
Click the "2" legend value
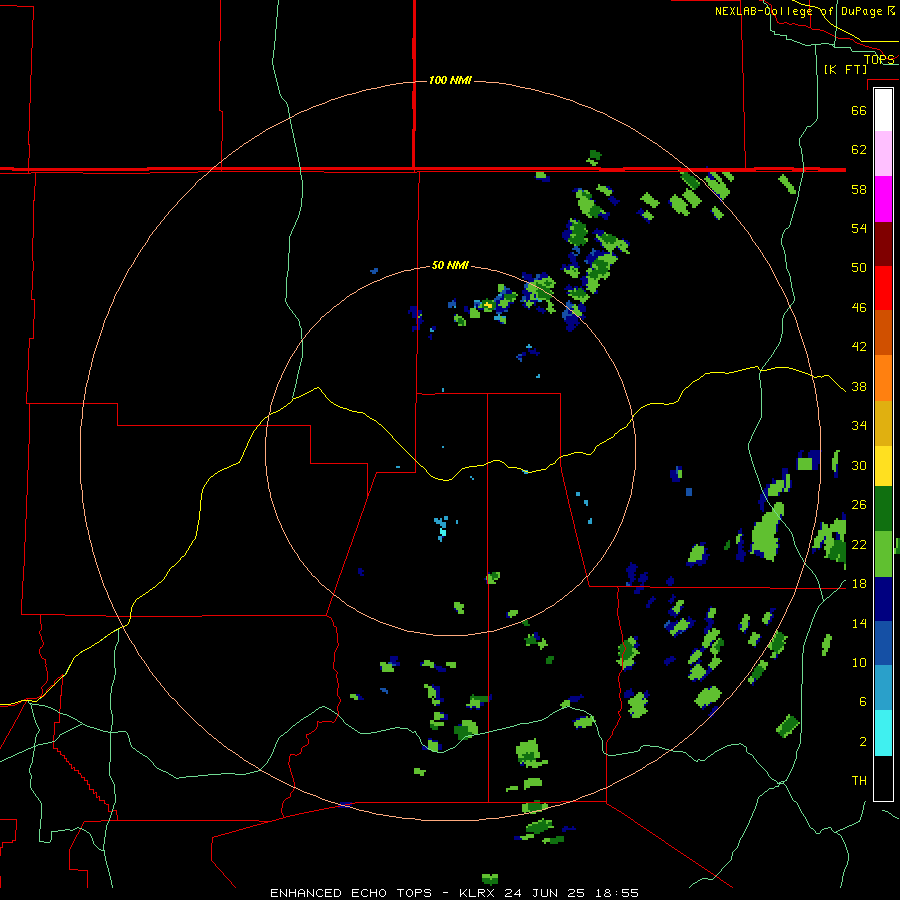pos(863,742)
